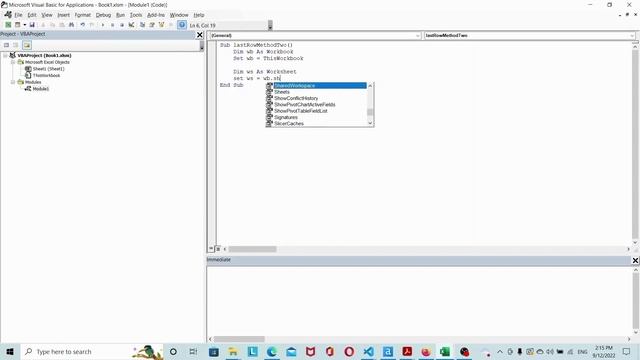Open the Format menu
Screen dimensions: 640x360
[x=82, y=15]
